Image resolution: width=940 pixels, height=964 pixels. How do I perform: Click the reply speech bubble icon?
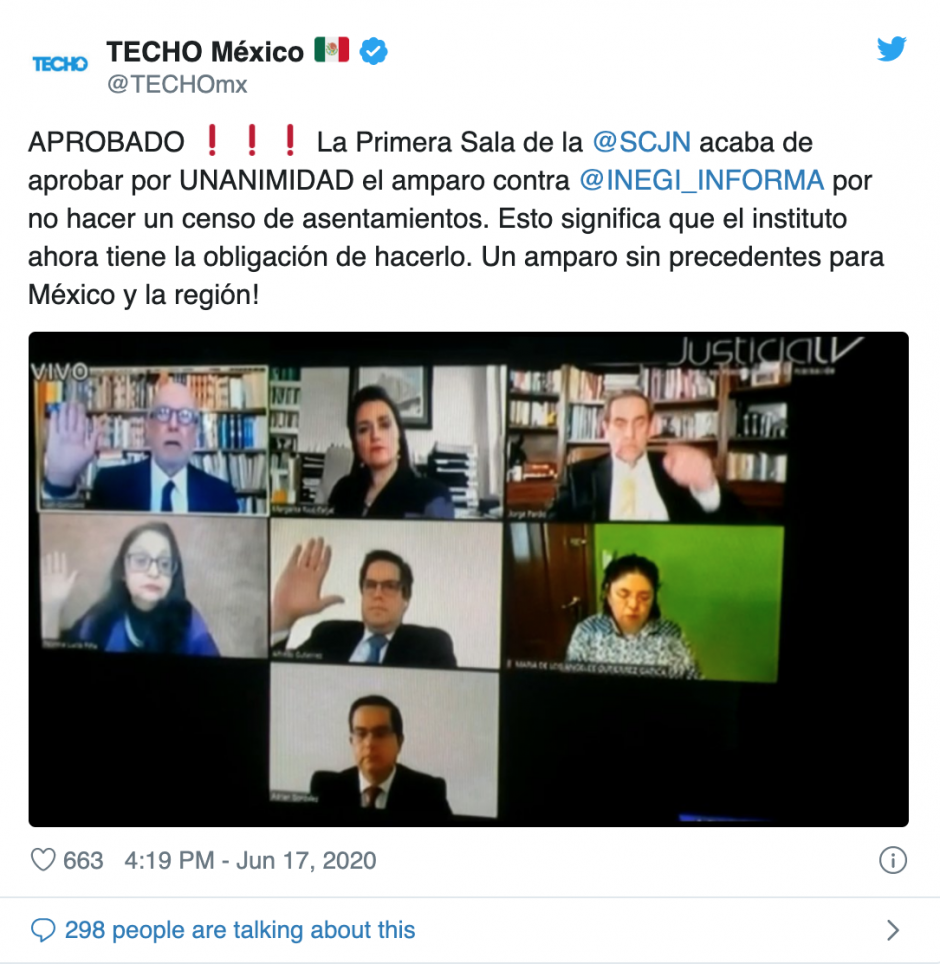[43, 930]
